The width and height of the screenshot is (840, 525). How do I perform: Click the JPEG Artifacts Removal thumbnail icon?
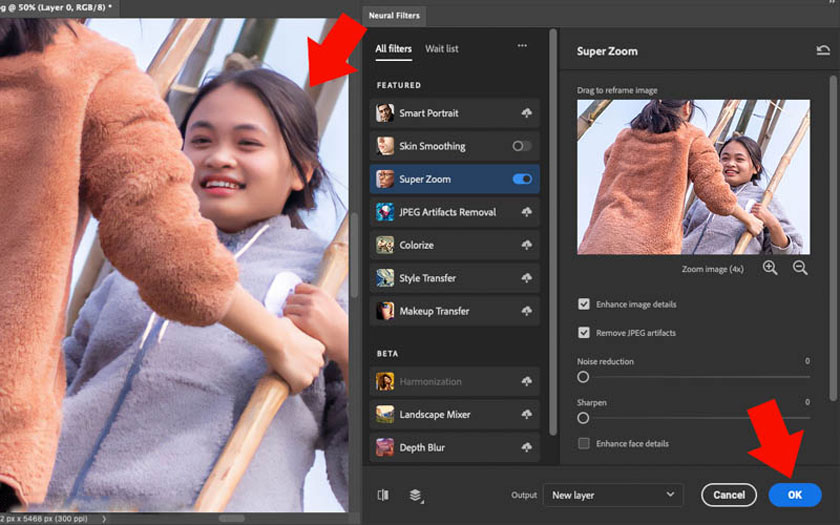(385, 212)
